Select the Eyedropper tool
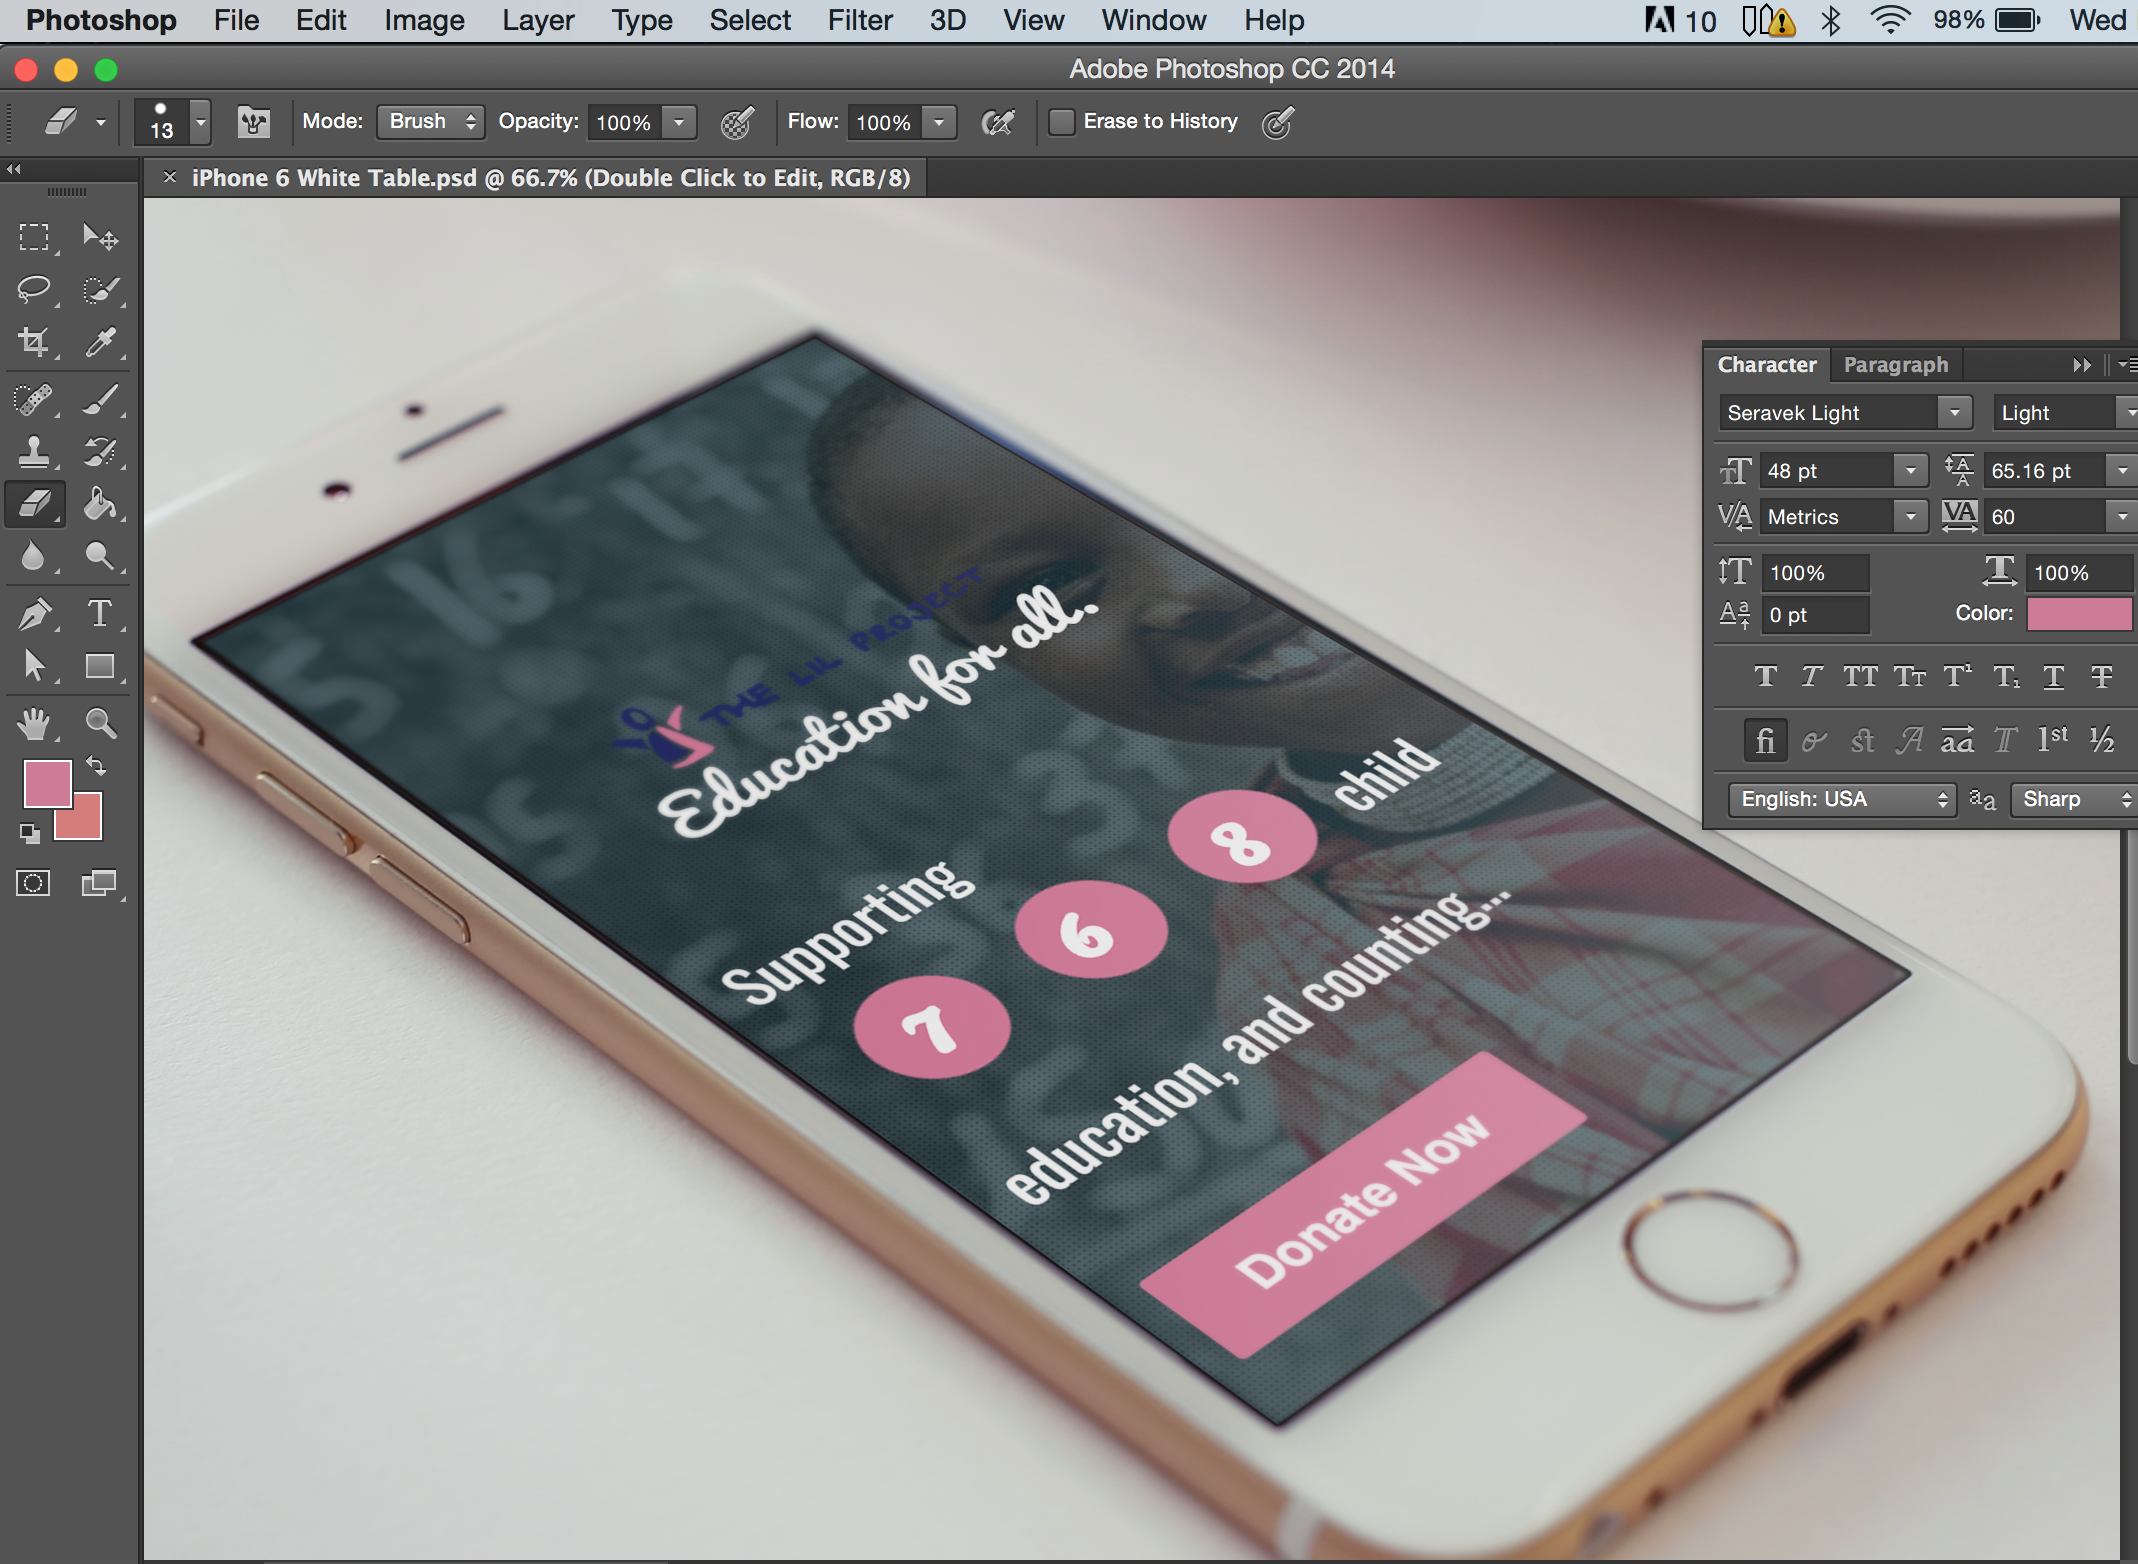Screen dimensions: 2138x1564 100,342
